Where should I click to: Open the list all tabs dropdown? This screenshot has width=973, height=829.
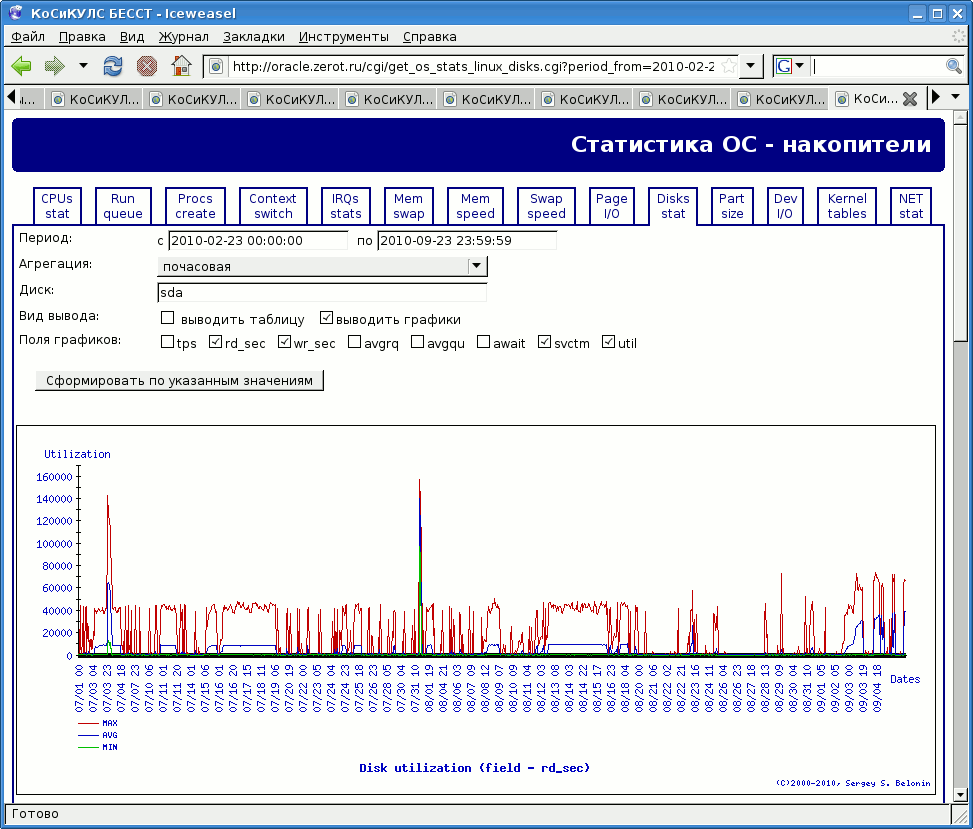pyautogui.click(x=956, y=97)
